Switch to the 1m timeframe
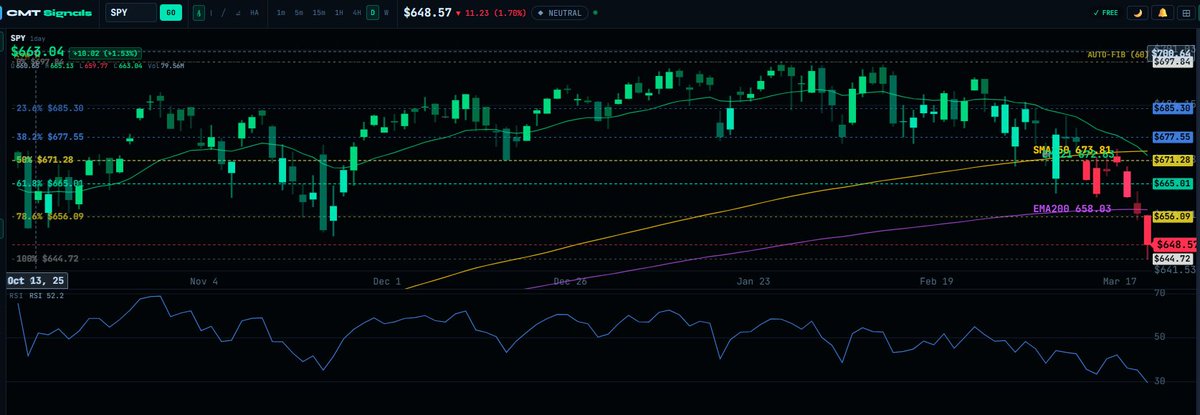The image size is (1200, 415). click(x=281, y=13)
